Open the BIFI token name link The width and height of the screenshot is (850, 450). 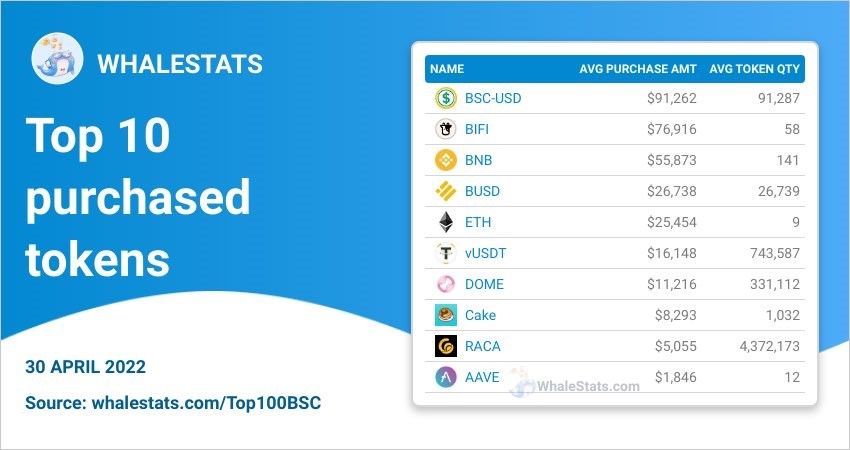[477, 129]
